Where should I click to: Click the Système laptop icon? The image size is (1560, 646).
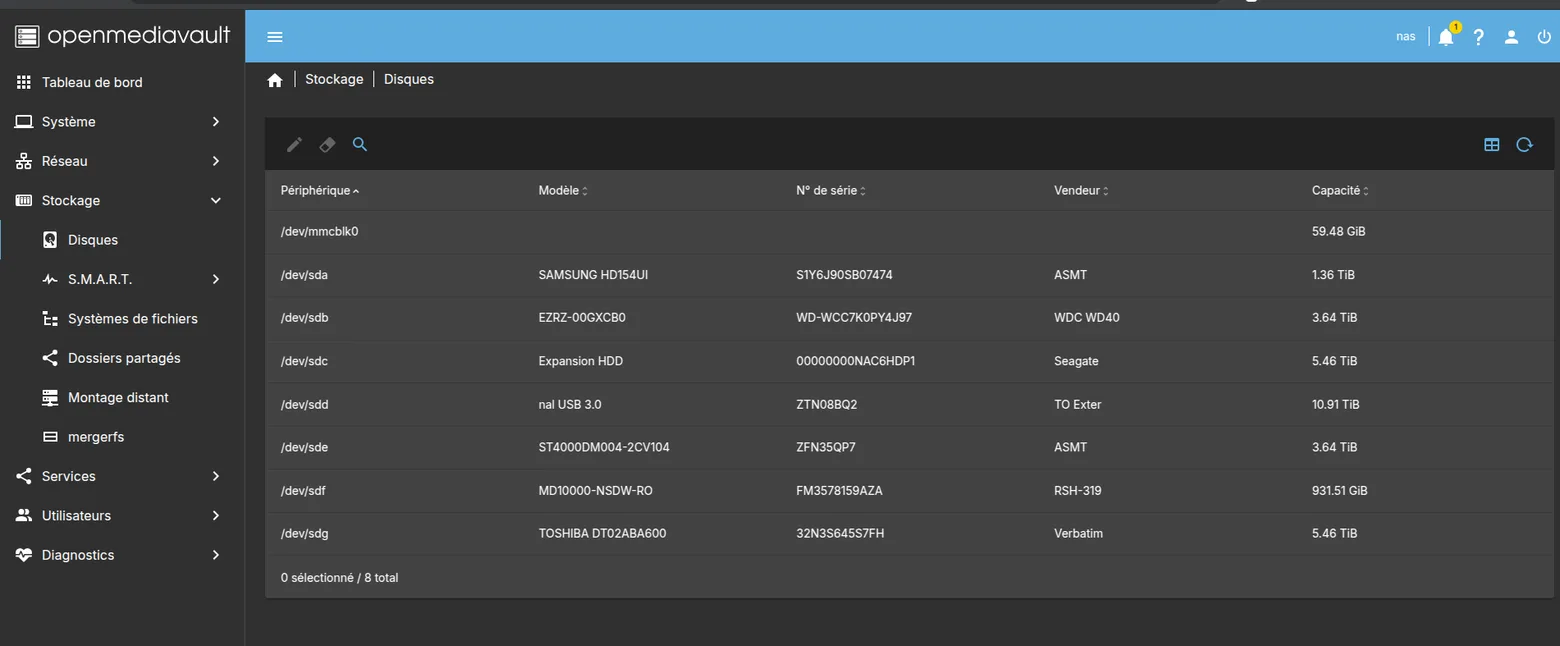click(24, 121)
